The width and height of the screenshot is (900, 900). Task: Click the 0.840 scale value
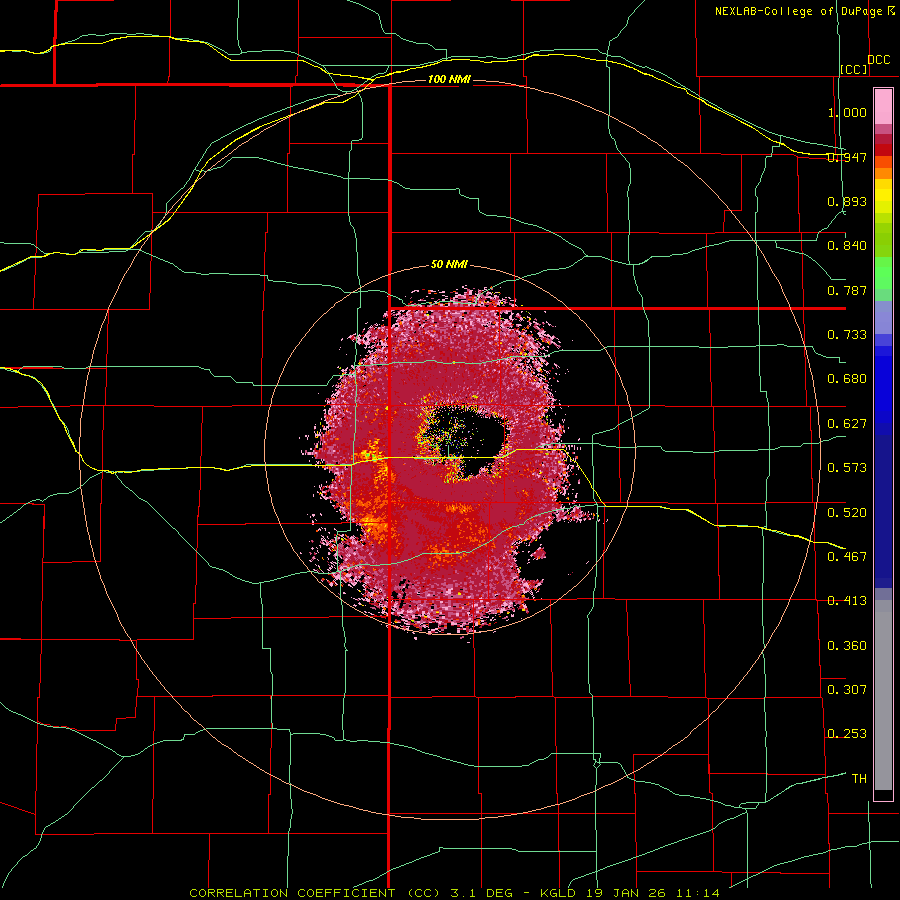tap(847, 246)
